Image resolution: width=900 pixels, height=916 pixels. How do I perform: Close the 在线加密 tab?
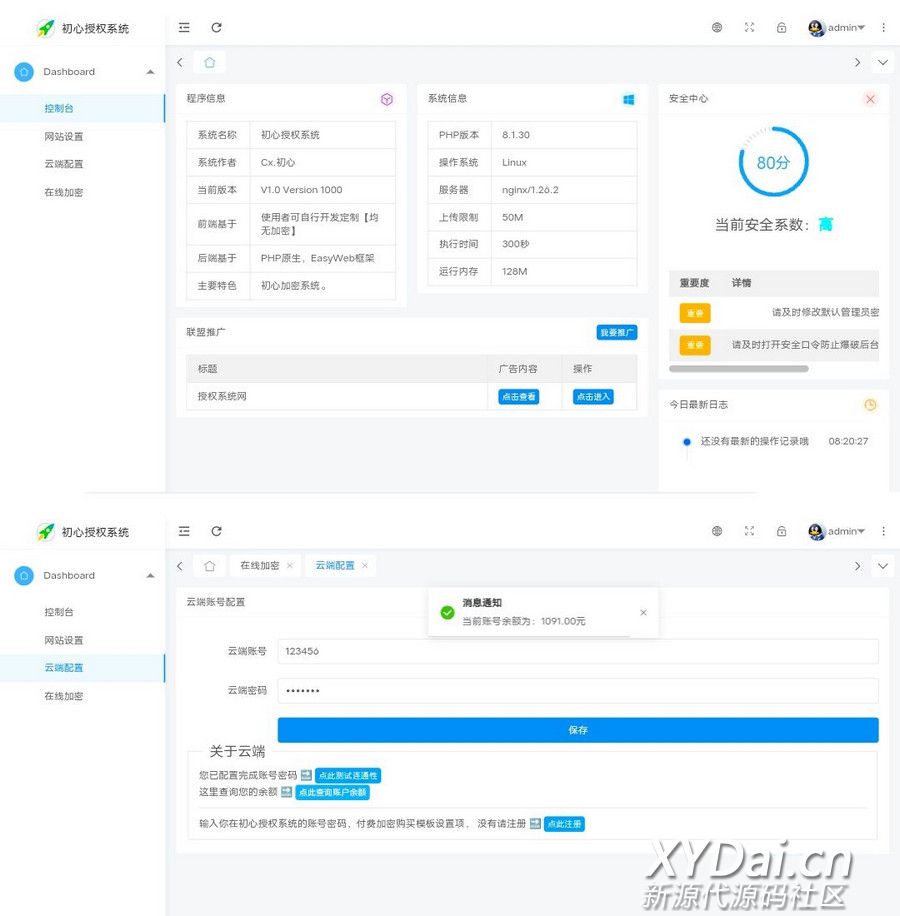point(290,566)
